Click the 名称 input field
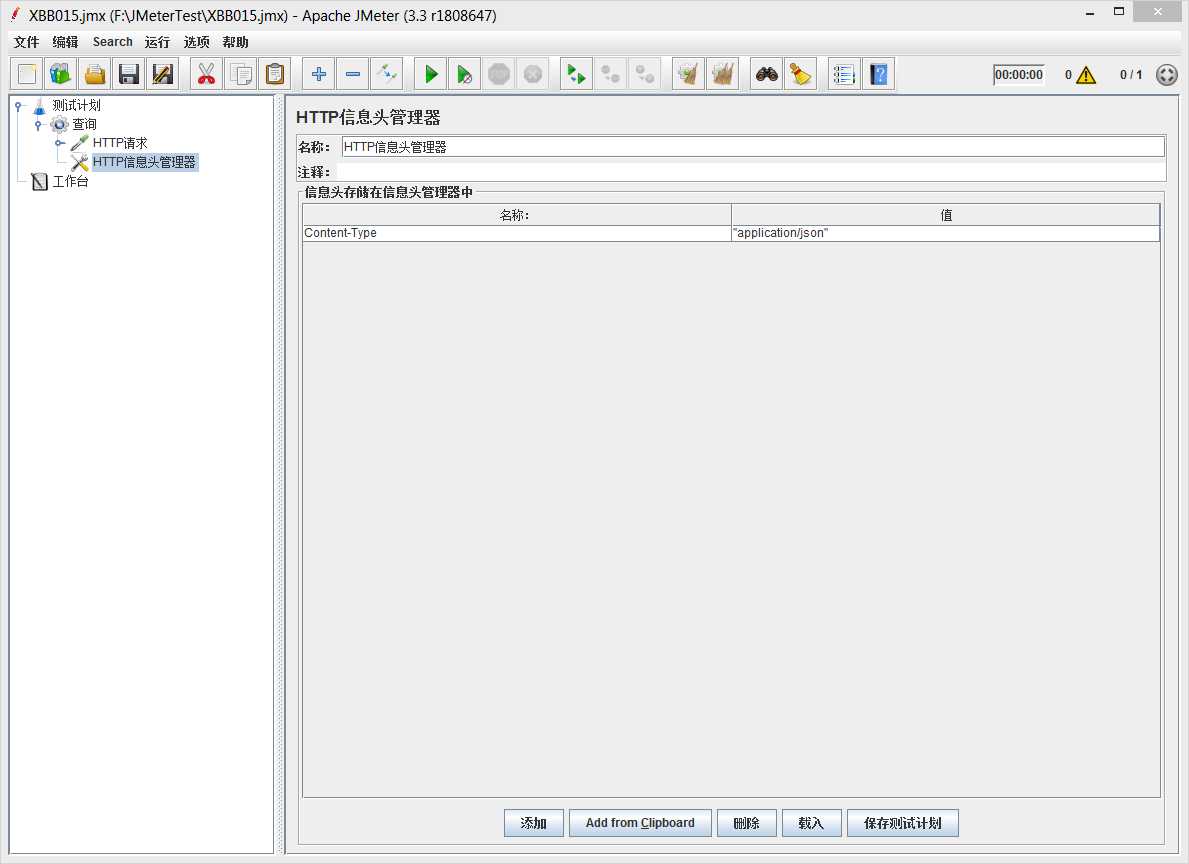The width and height of the screenshot is (1189, 864). (753, 147)
